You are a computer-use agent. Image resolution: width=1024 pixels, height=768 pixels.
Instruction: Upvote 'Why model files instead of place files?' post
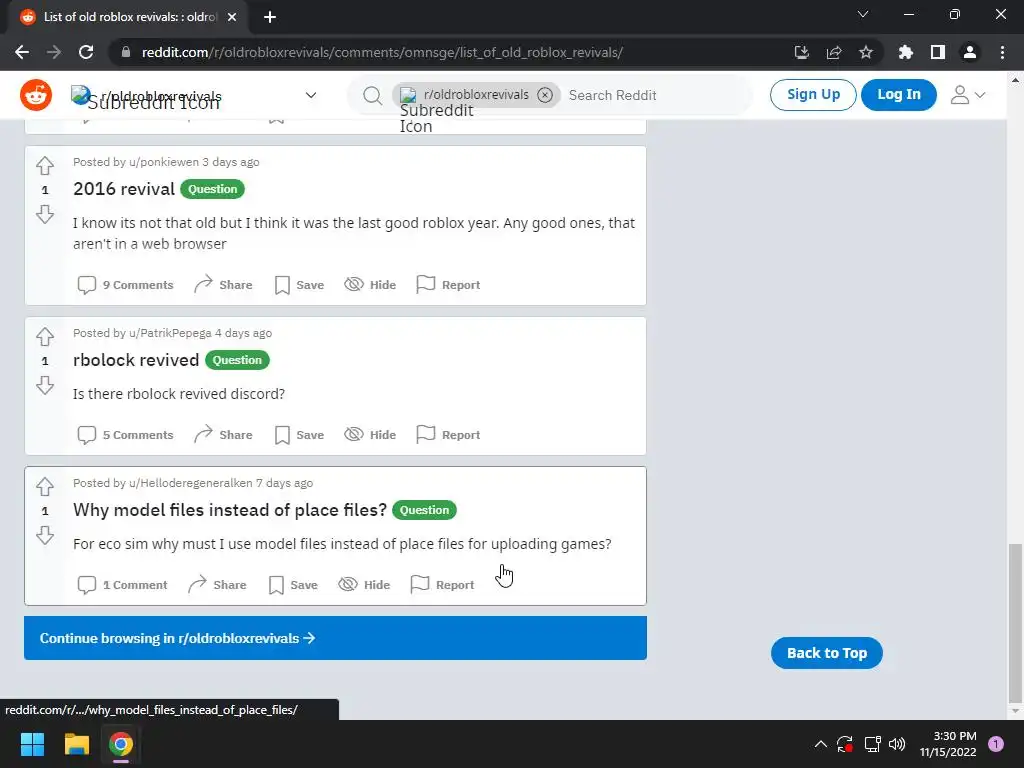tap(44, 487)
